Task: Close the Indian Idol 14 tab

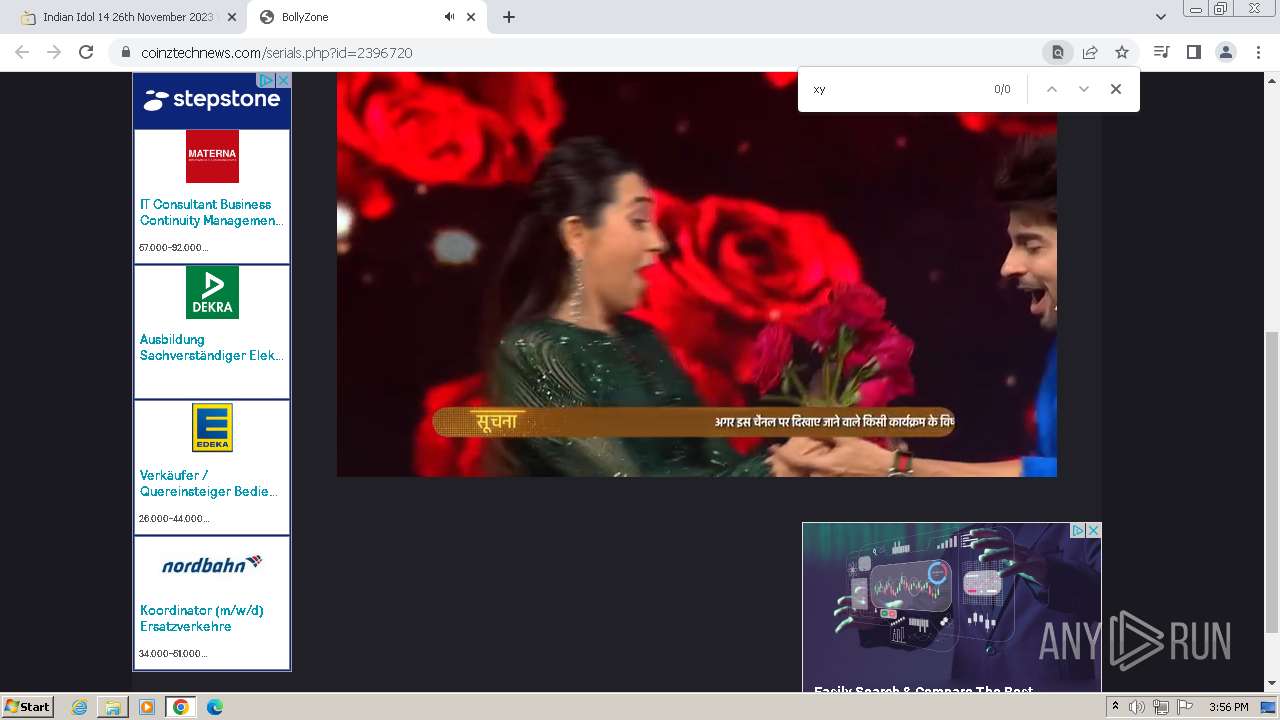Action: point(231,17)
